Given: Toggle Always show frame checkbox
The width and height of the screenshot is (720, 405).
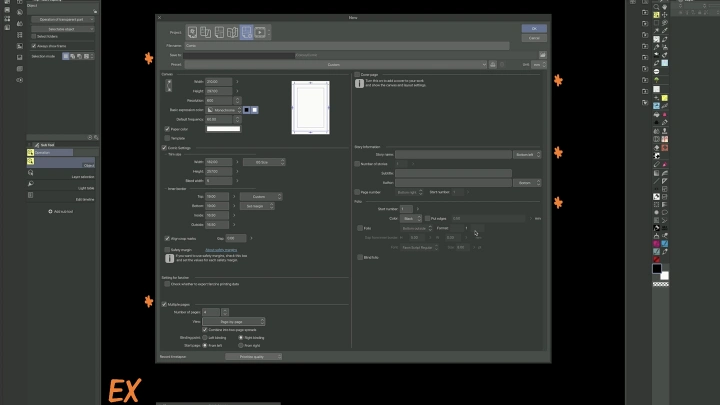Looking at the screenshot, I should [34, 46].
